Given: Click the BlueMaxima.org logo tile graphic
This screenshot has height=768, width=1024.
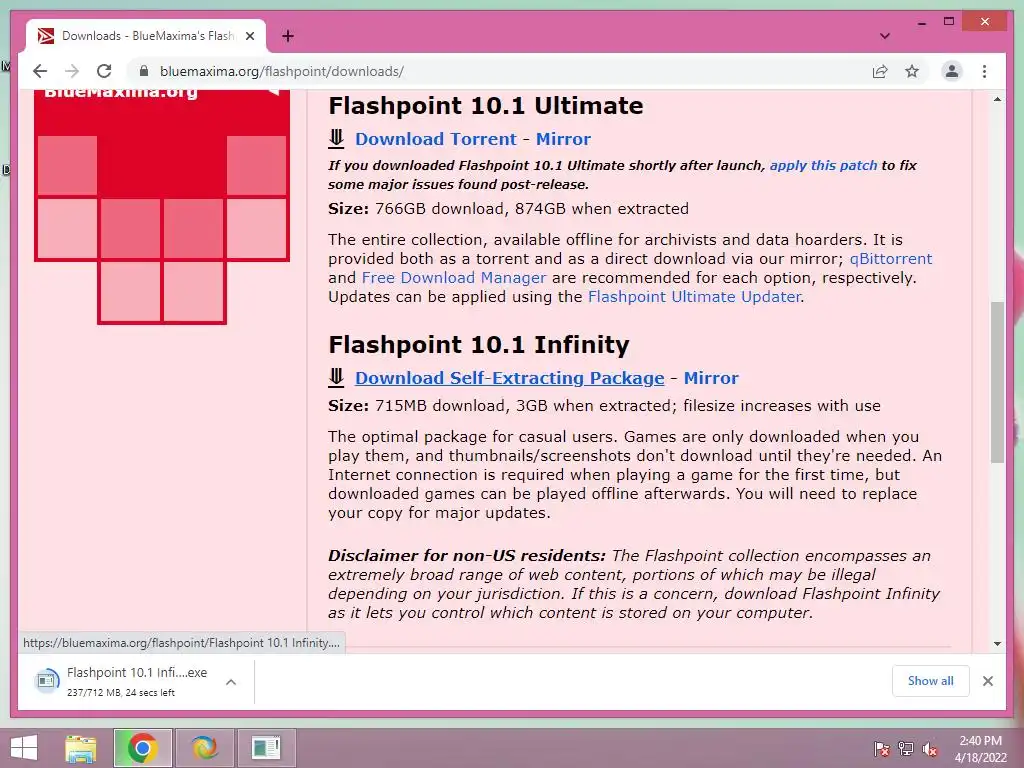Looking at the screenshot, I should click(162, 206).
